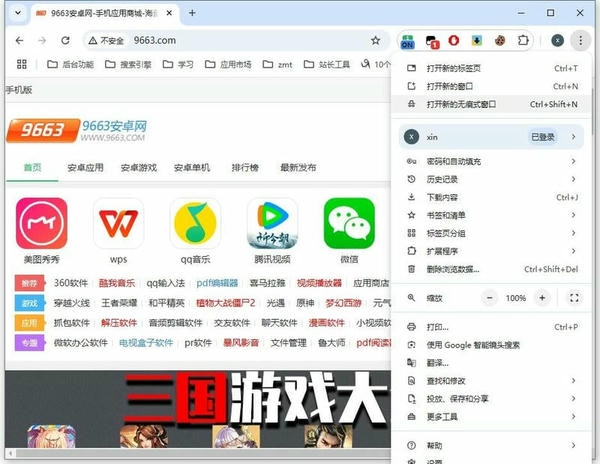Switch to the 安卓应用 site tab
The image size is (600, 464).
85,168
